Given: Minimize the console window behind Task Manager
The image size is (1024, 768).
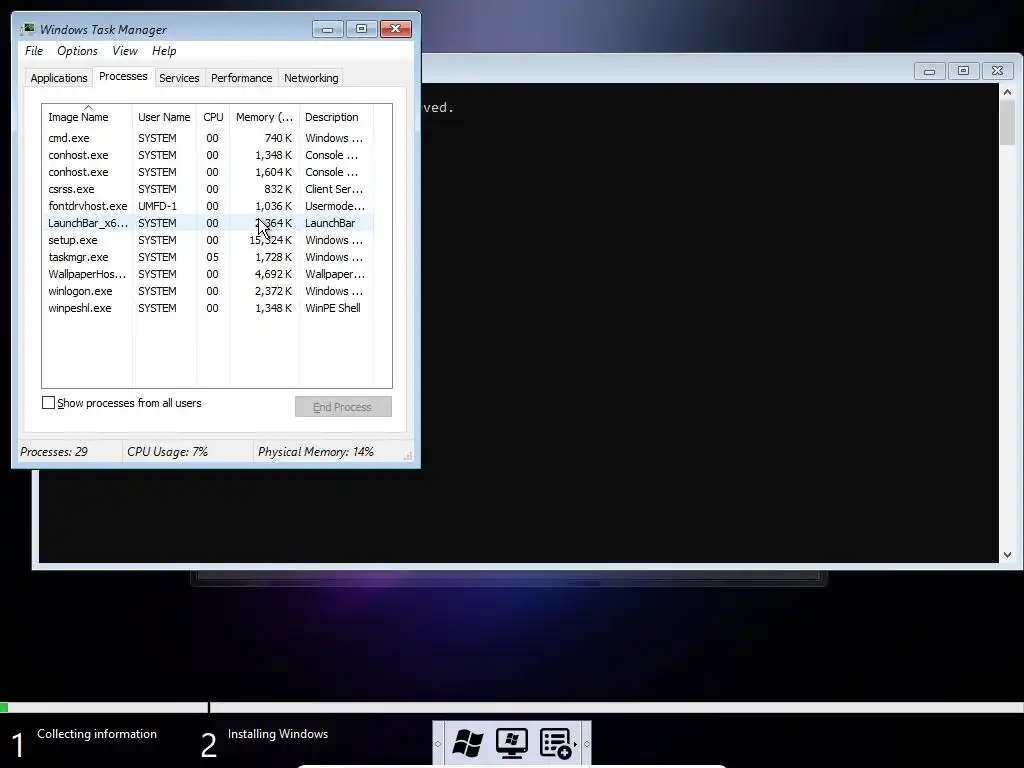Looking at the screenshot, I should click(x=929, y=71).
